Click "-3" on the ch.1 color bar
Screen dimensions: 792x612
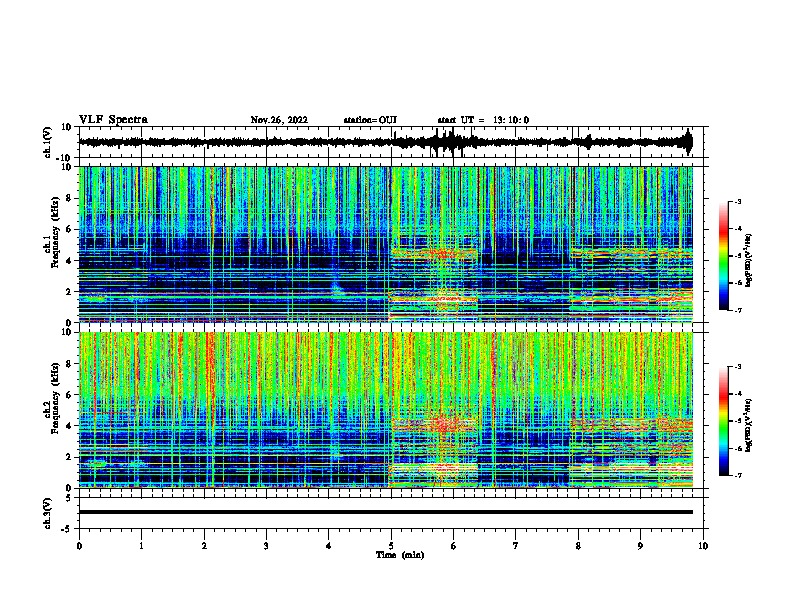coord(737,201)
